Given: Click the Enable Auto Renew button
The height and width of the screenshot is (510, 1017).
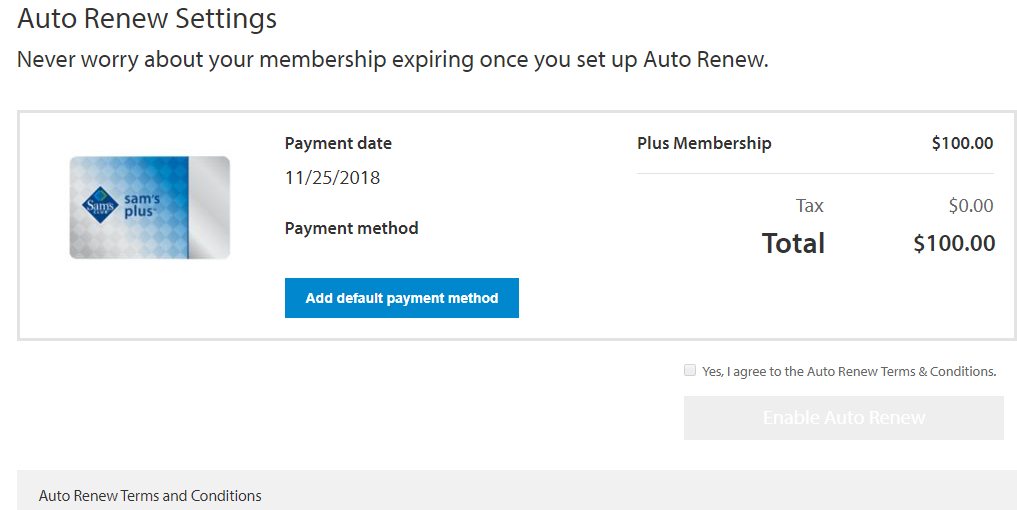Looking at the screenshot, I should click(843, 418).
